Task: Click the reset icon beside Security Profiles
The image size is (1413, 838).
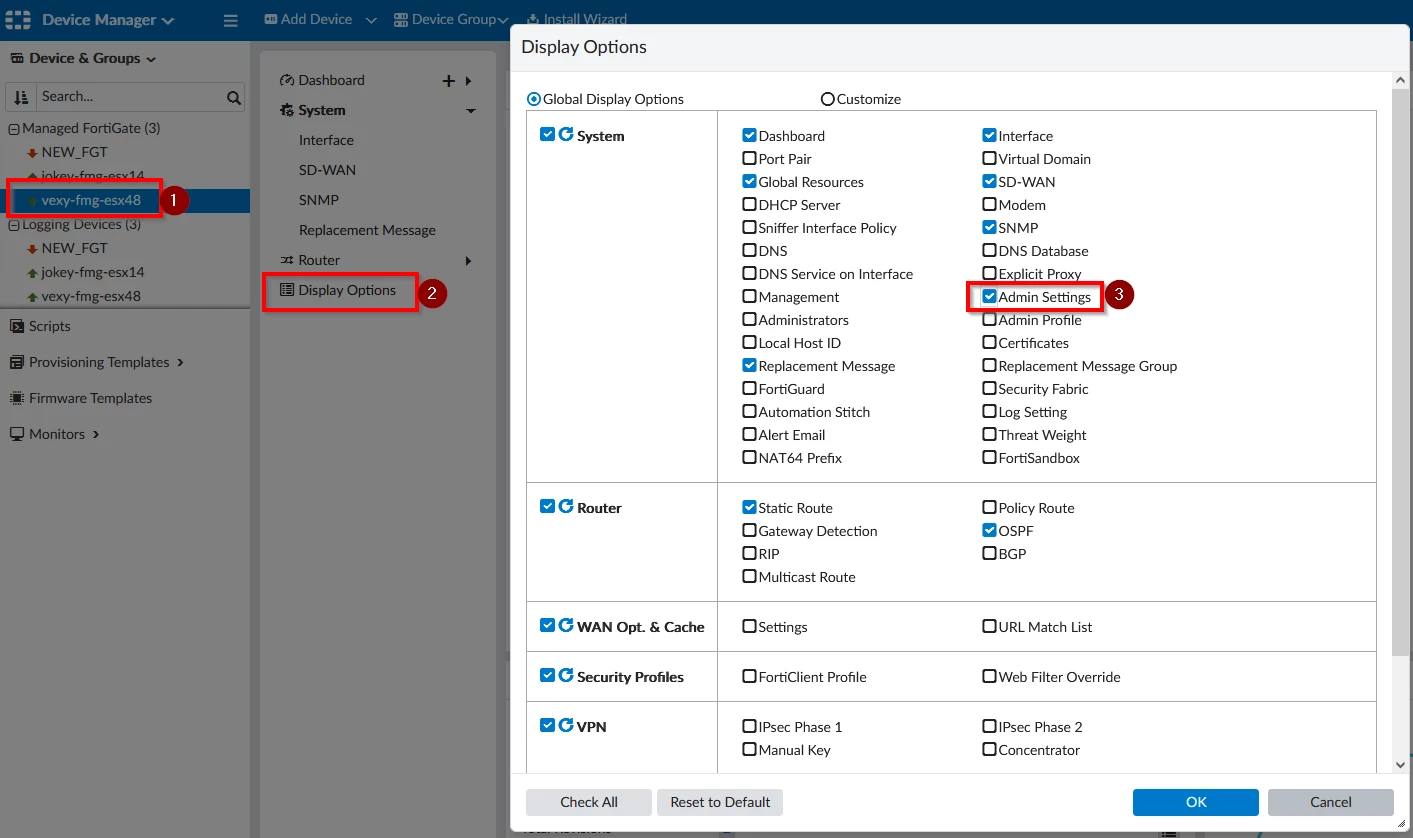Action: tap(566, 675)
